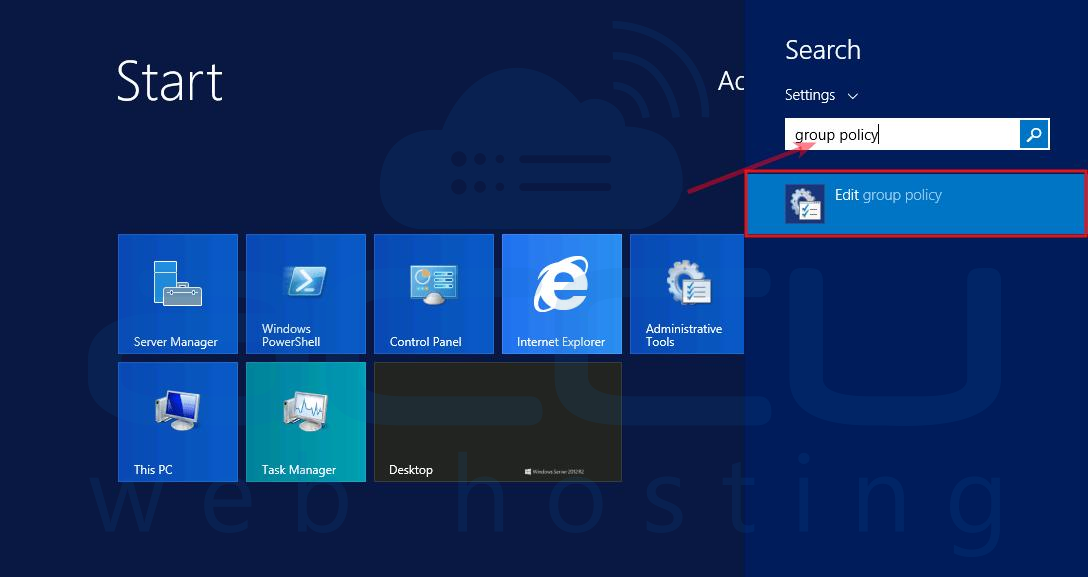Focus the search box containing 'group policy'

[902, 135]
